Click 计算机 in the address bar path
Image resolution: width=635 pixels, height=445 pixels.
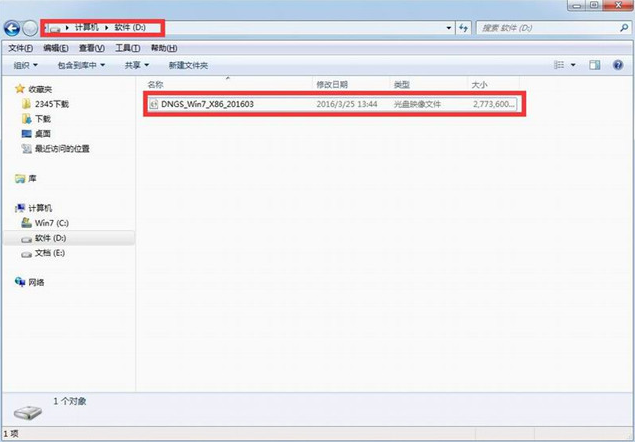[x=87, y=28]
